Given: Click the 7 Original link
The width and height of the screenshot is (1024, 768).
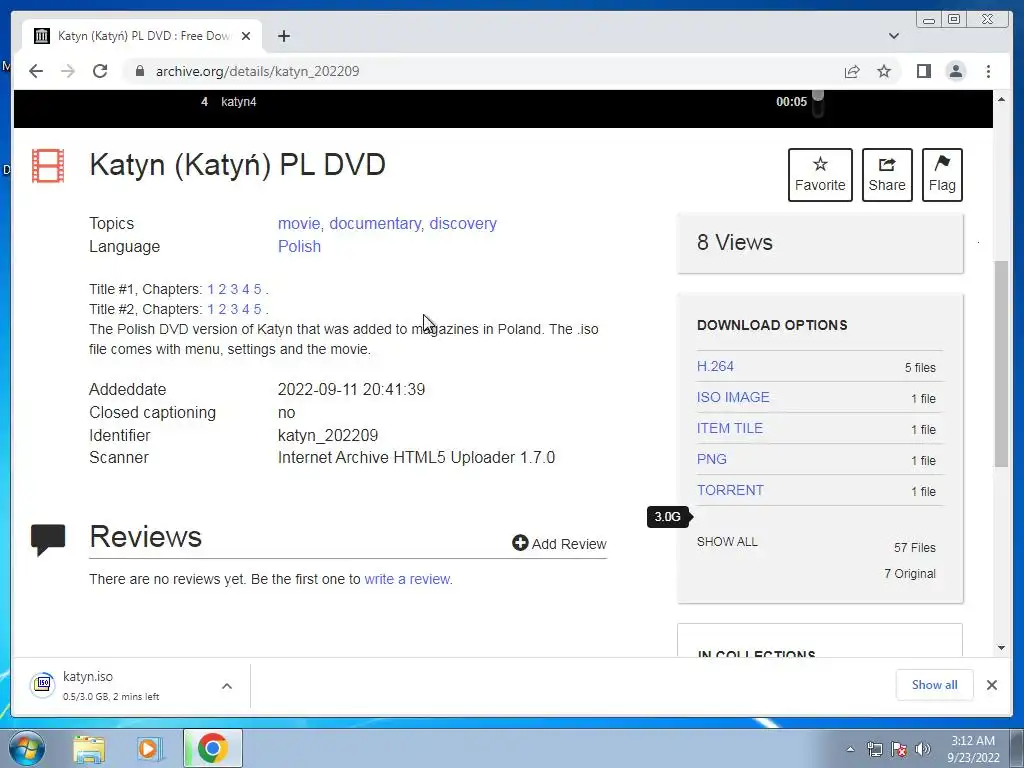Looking at the screenshot, I should coord(910,574).
